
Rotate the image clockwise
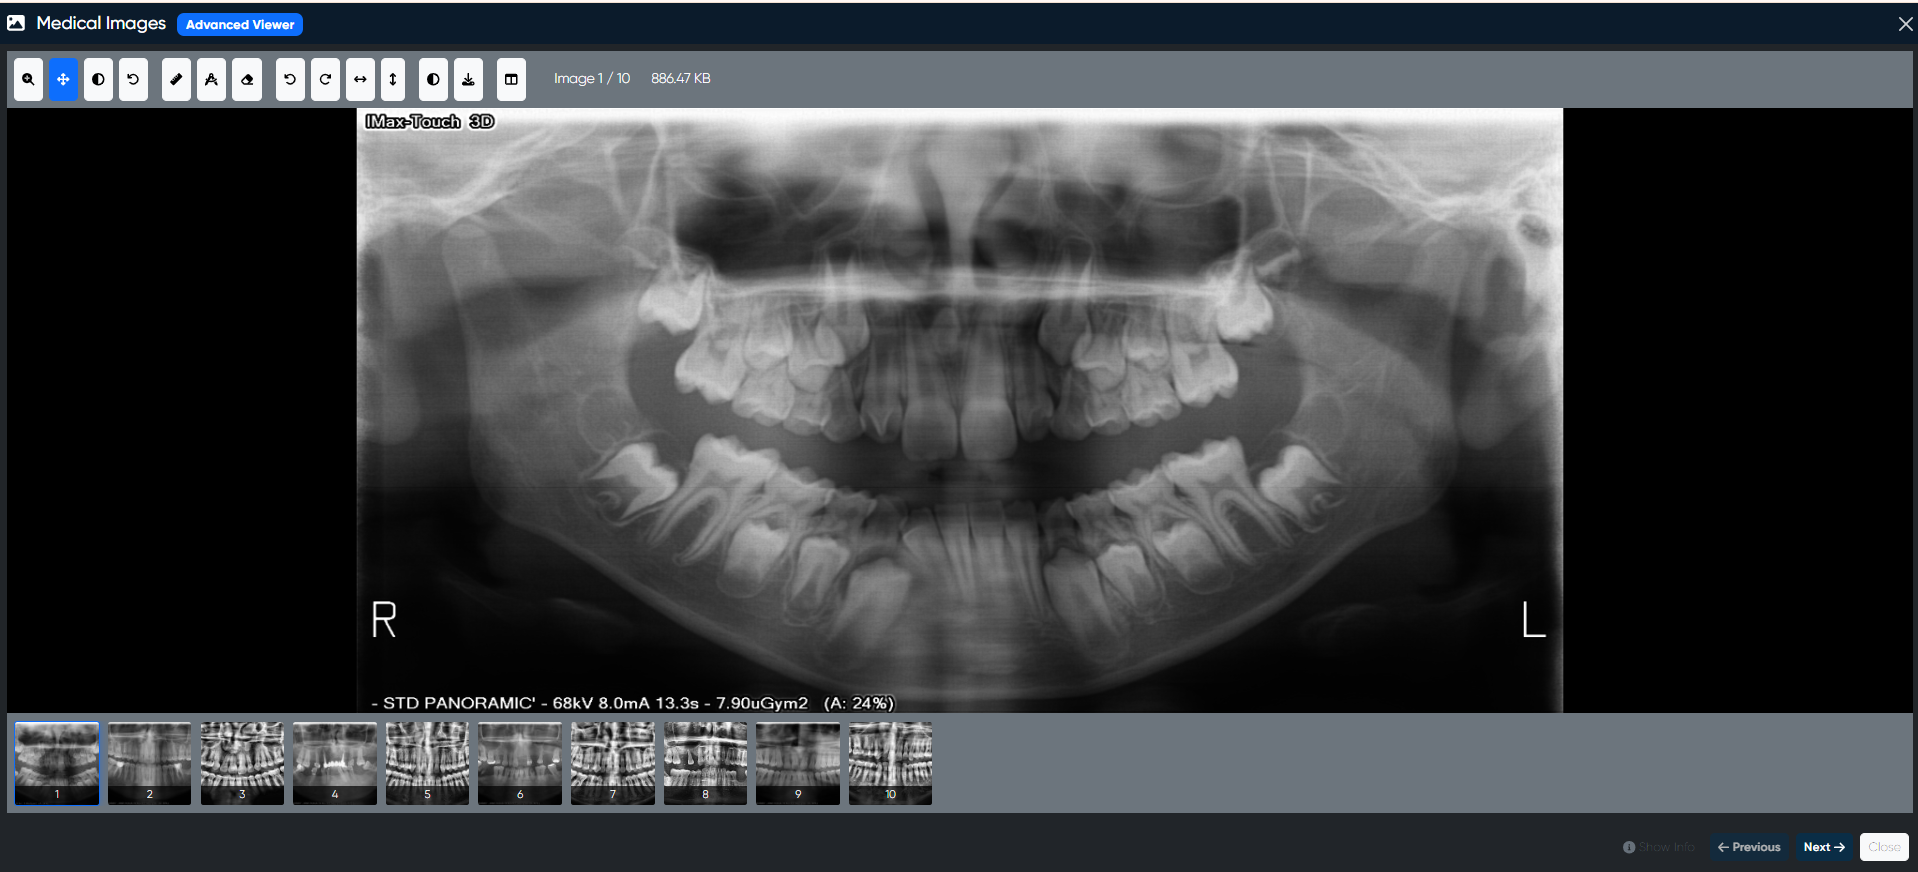pos(325,79)
